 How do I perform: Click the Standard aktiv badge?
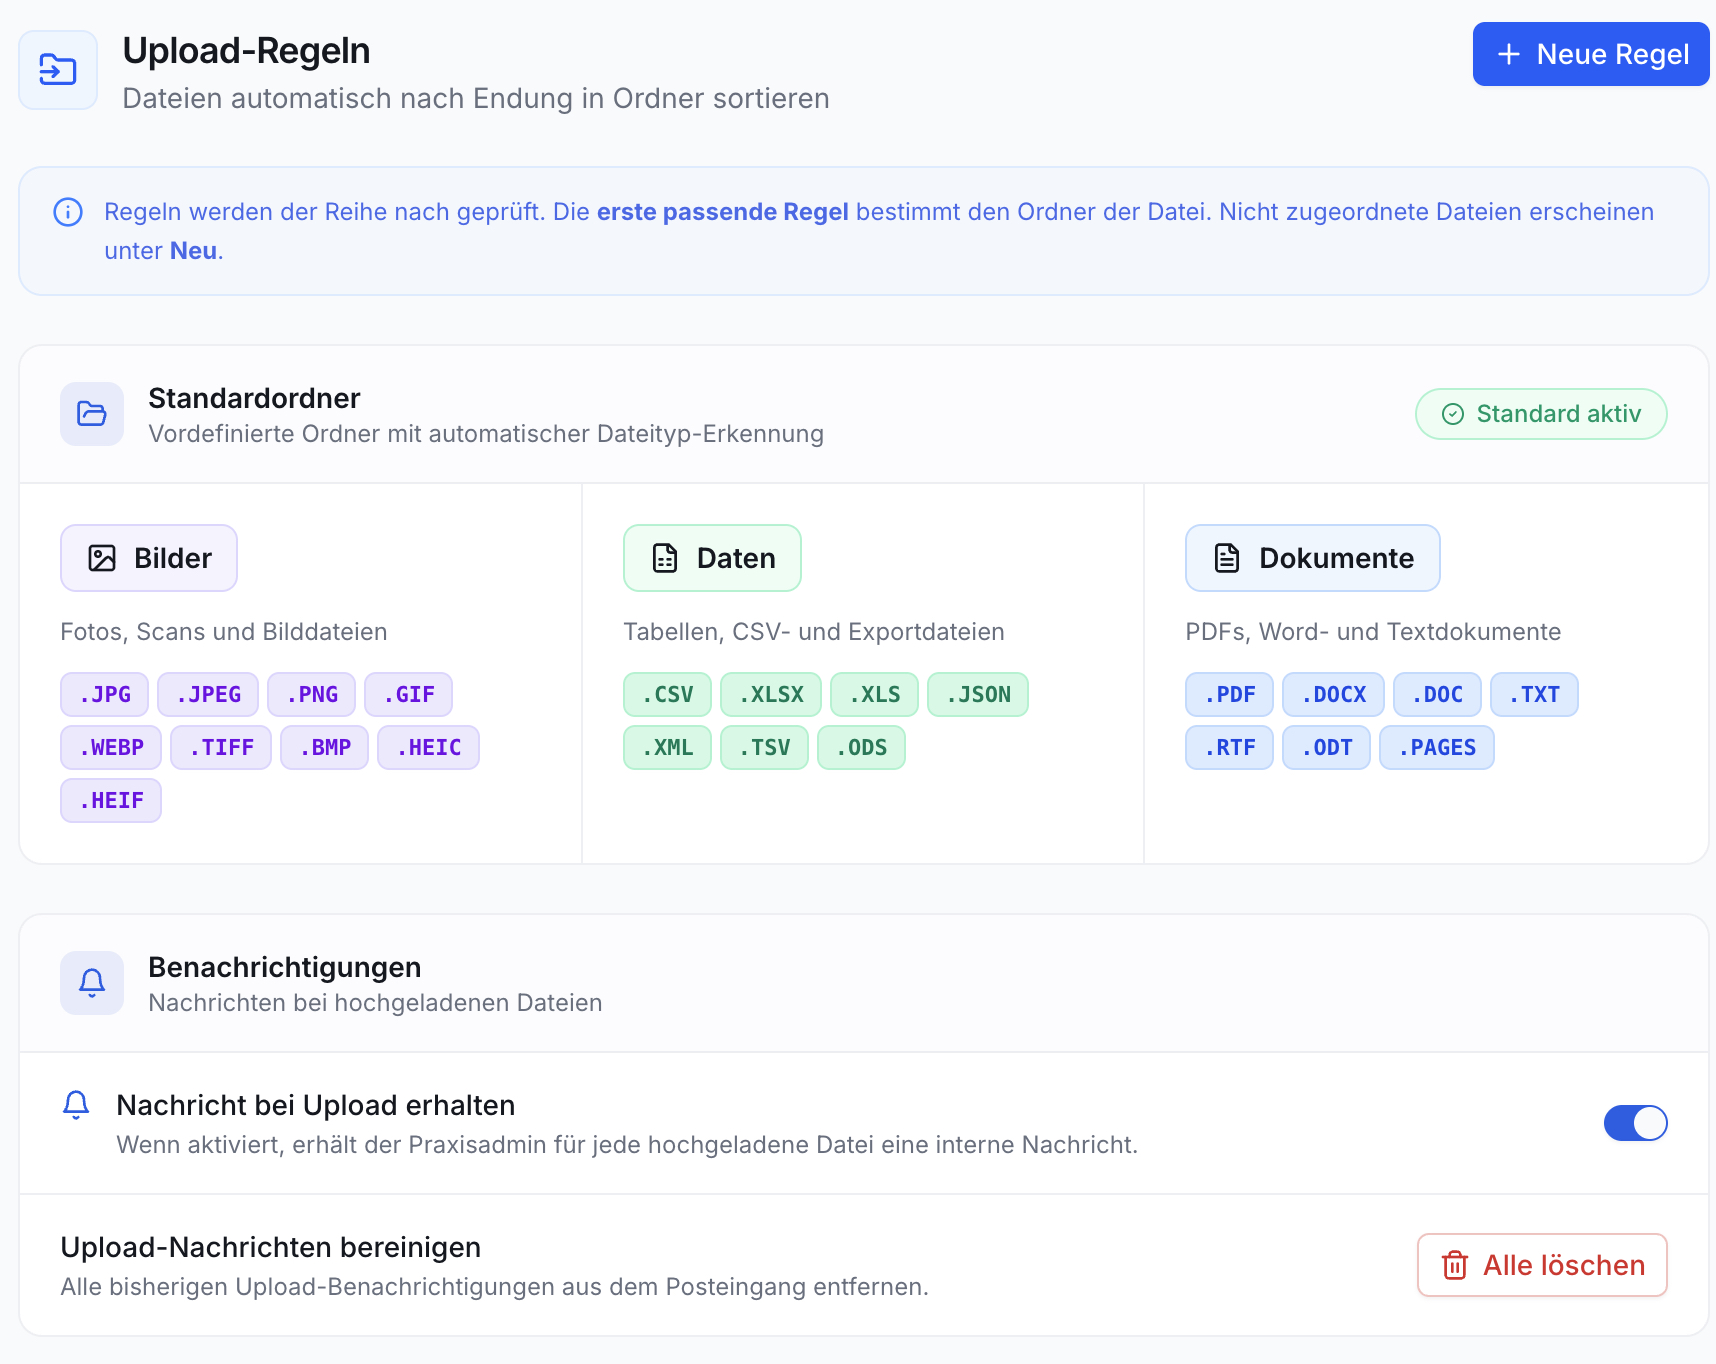[x=1541, y=414]
